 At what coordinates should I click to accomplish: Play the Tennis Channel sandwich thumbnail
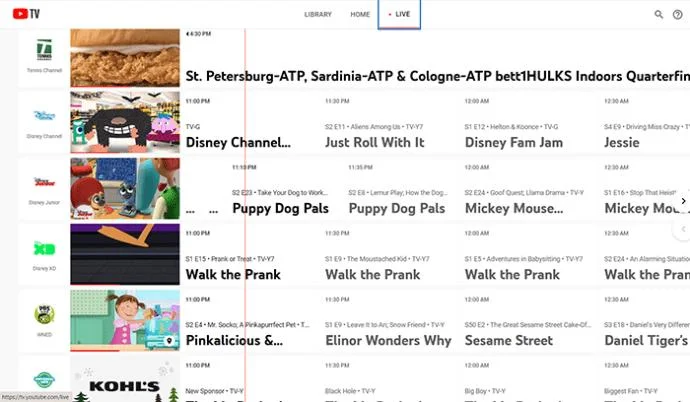(x=125, y=58)
